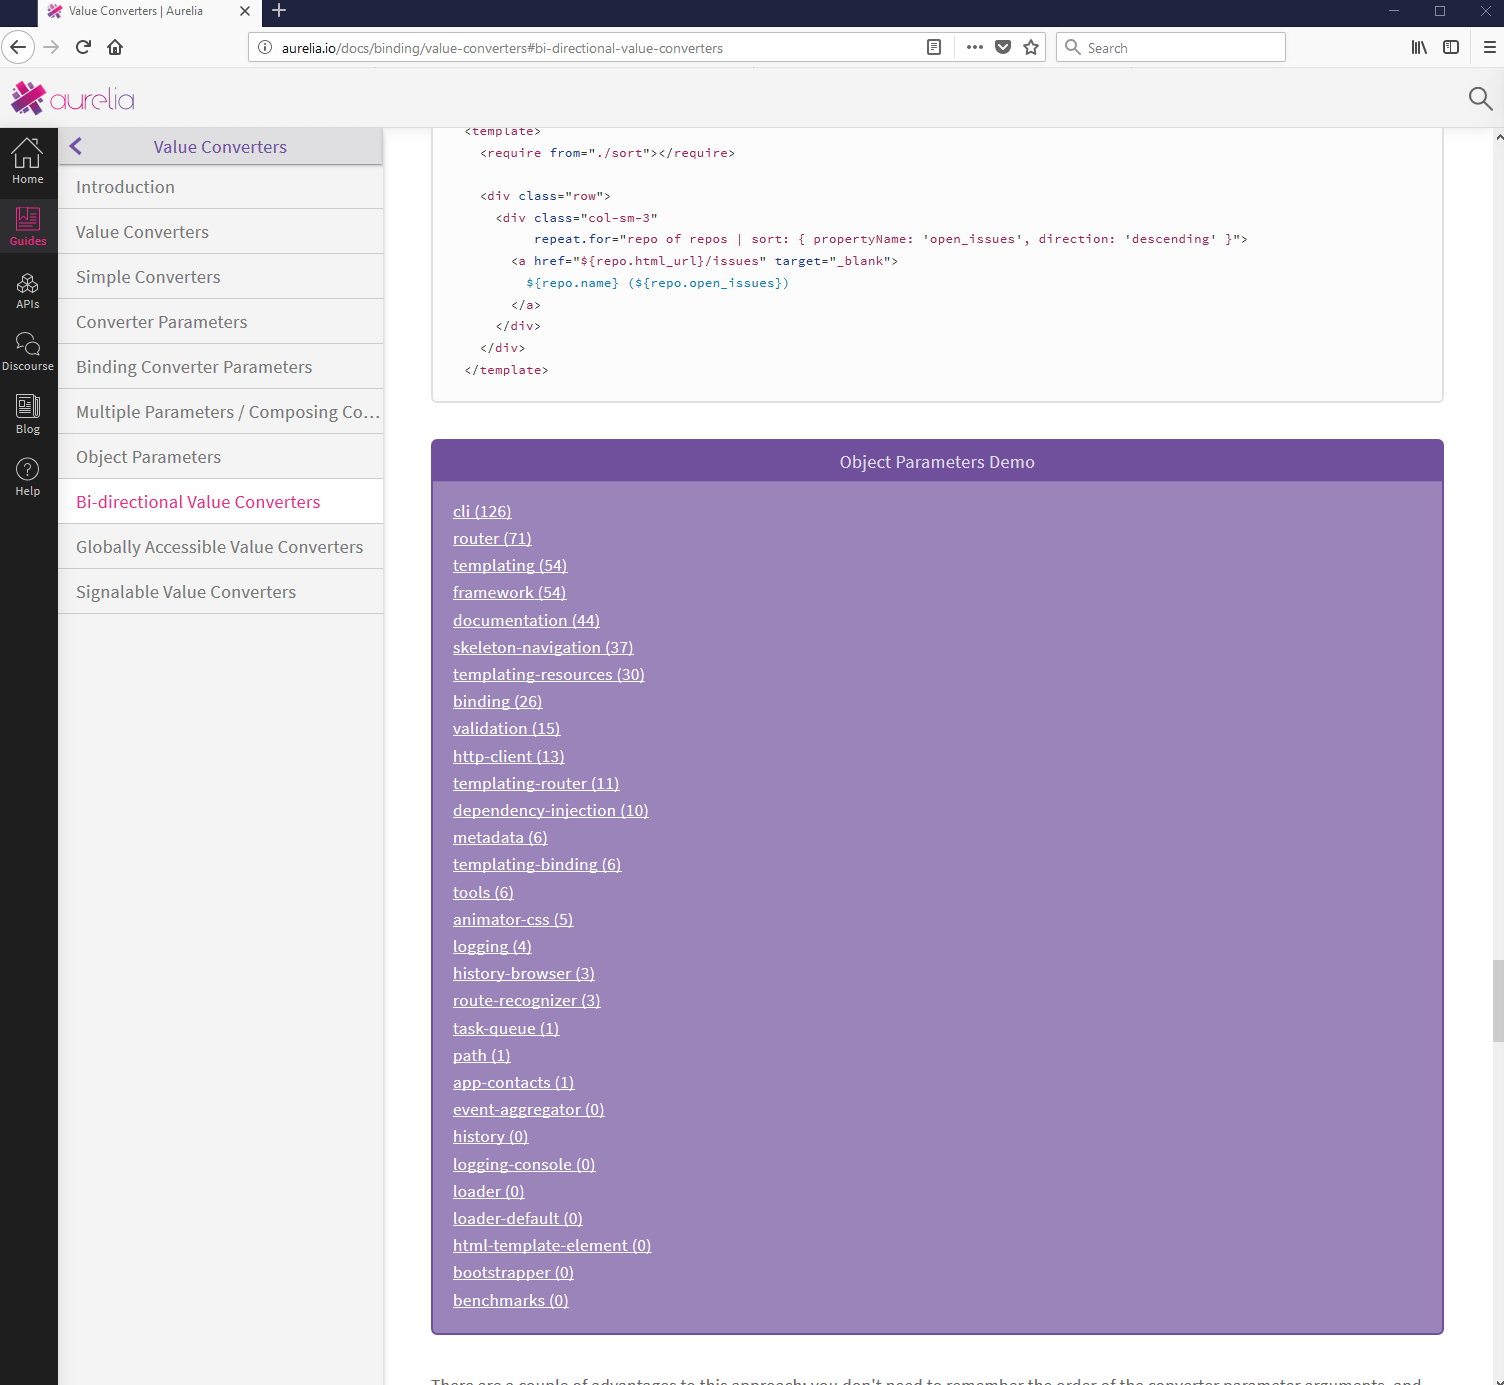
Task: Open history-browser (3) link
Action: 524,973
